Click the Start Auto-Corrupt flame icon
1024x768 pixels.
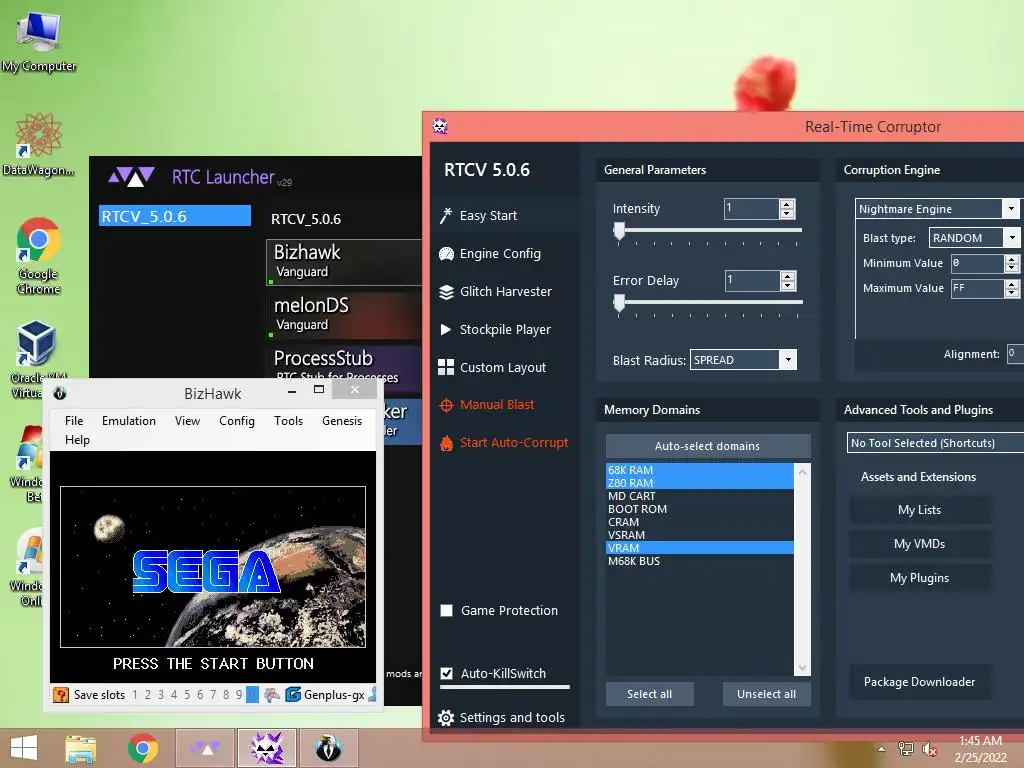(446, 443)
